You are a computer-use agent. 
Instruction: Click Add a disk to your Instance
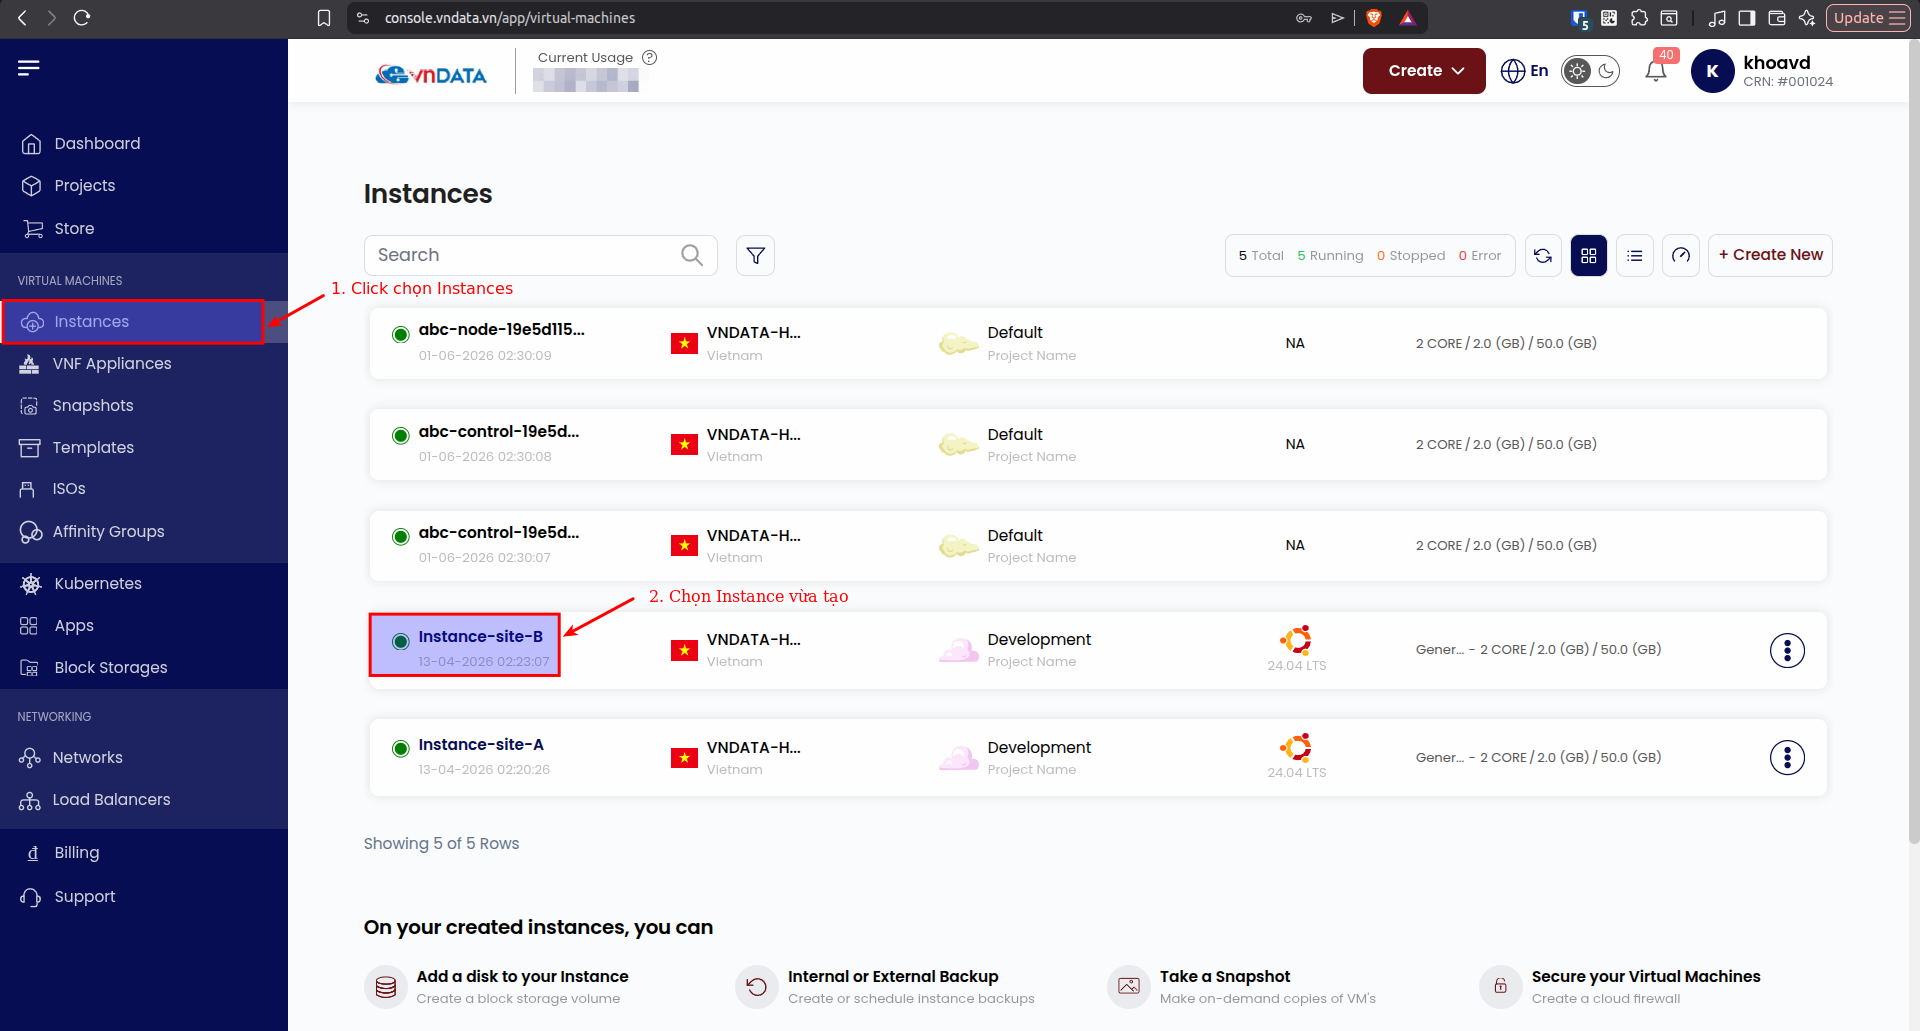coord(522,977)
